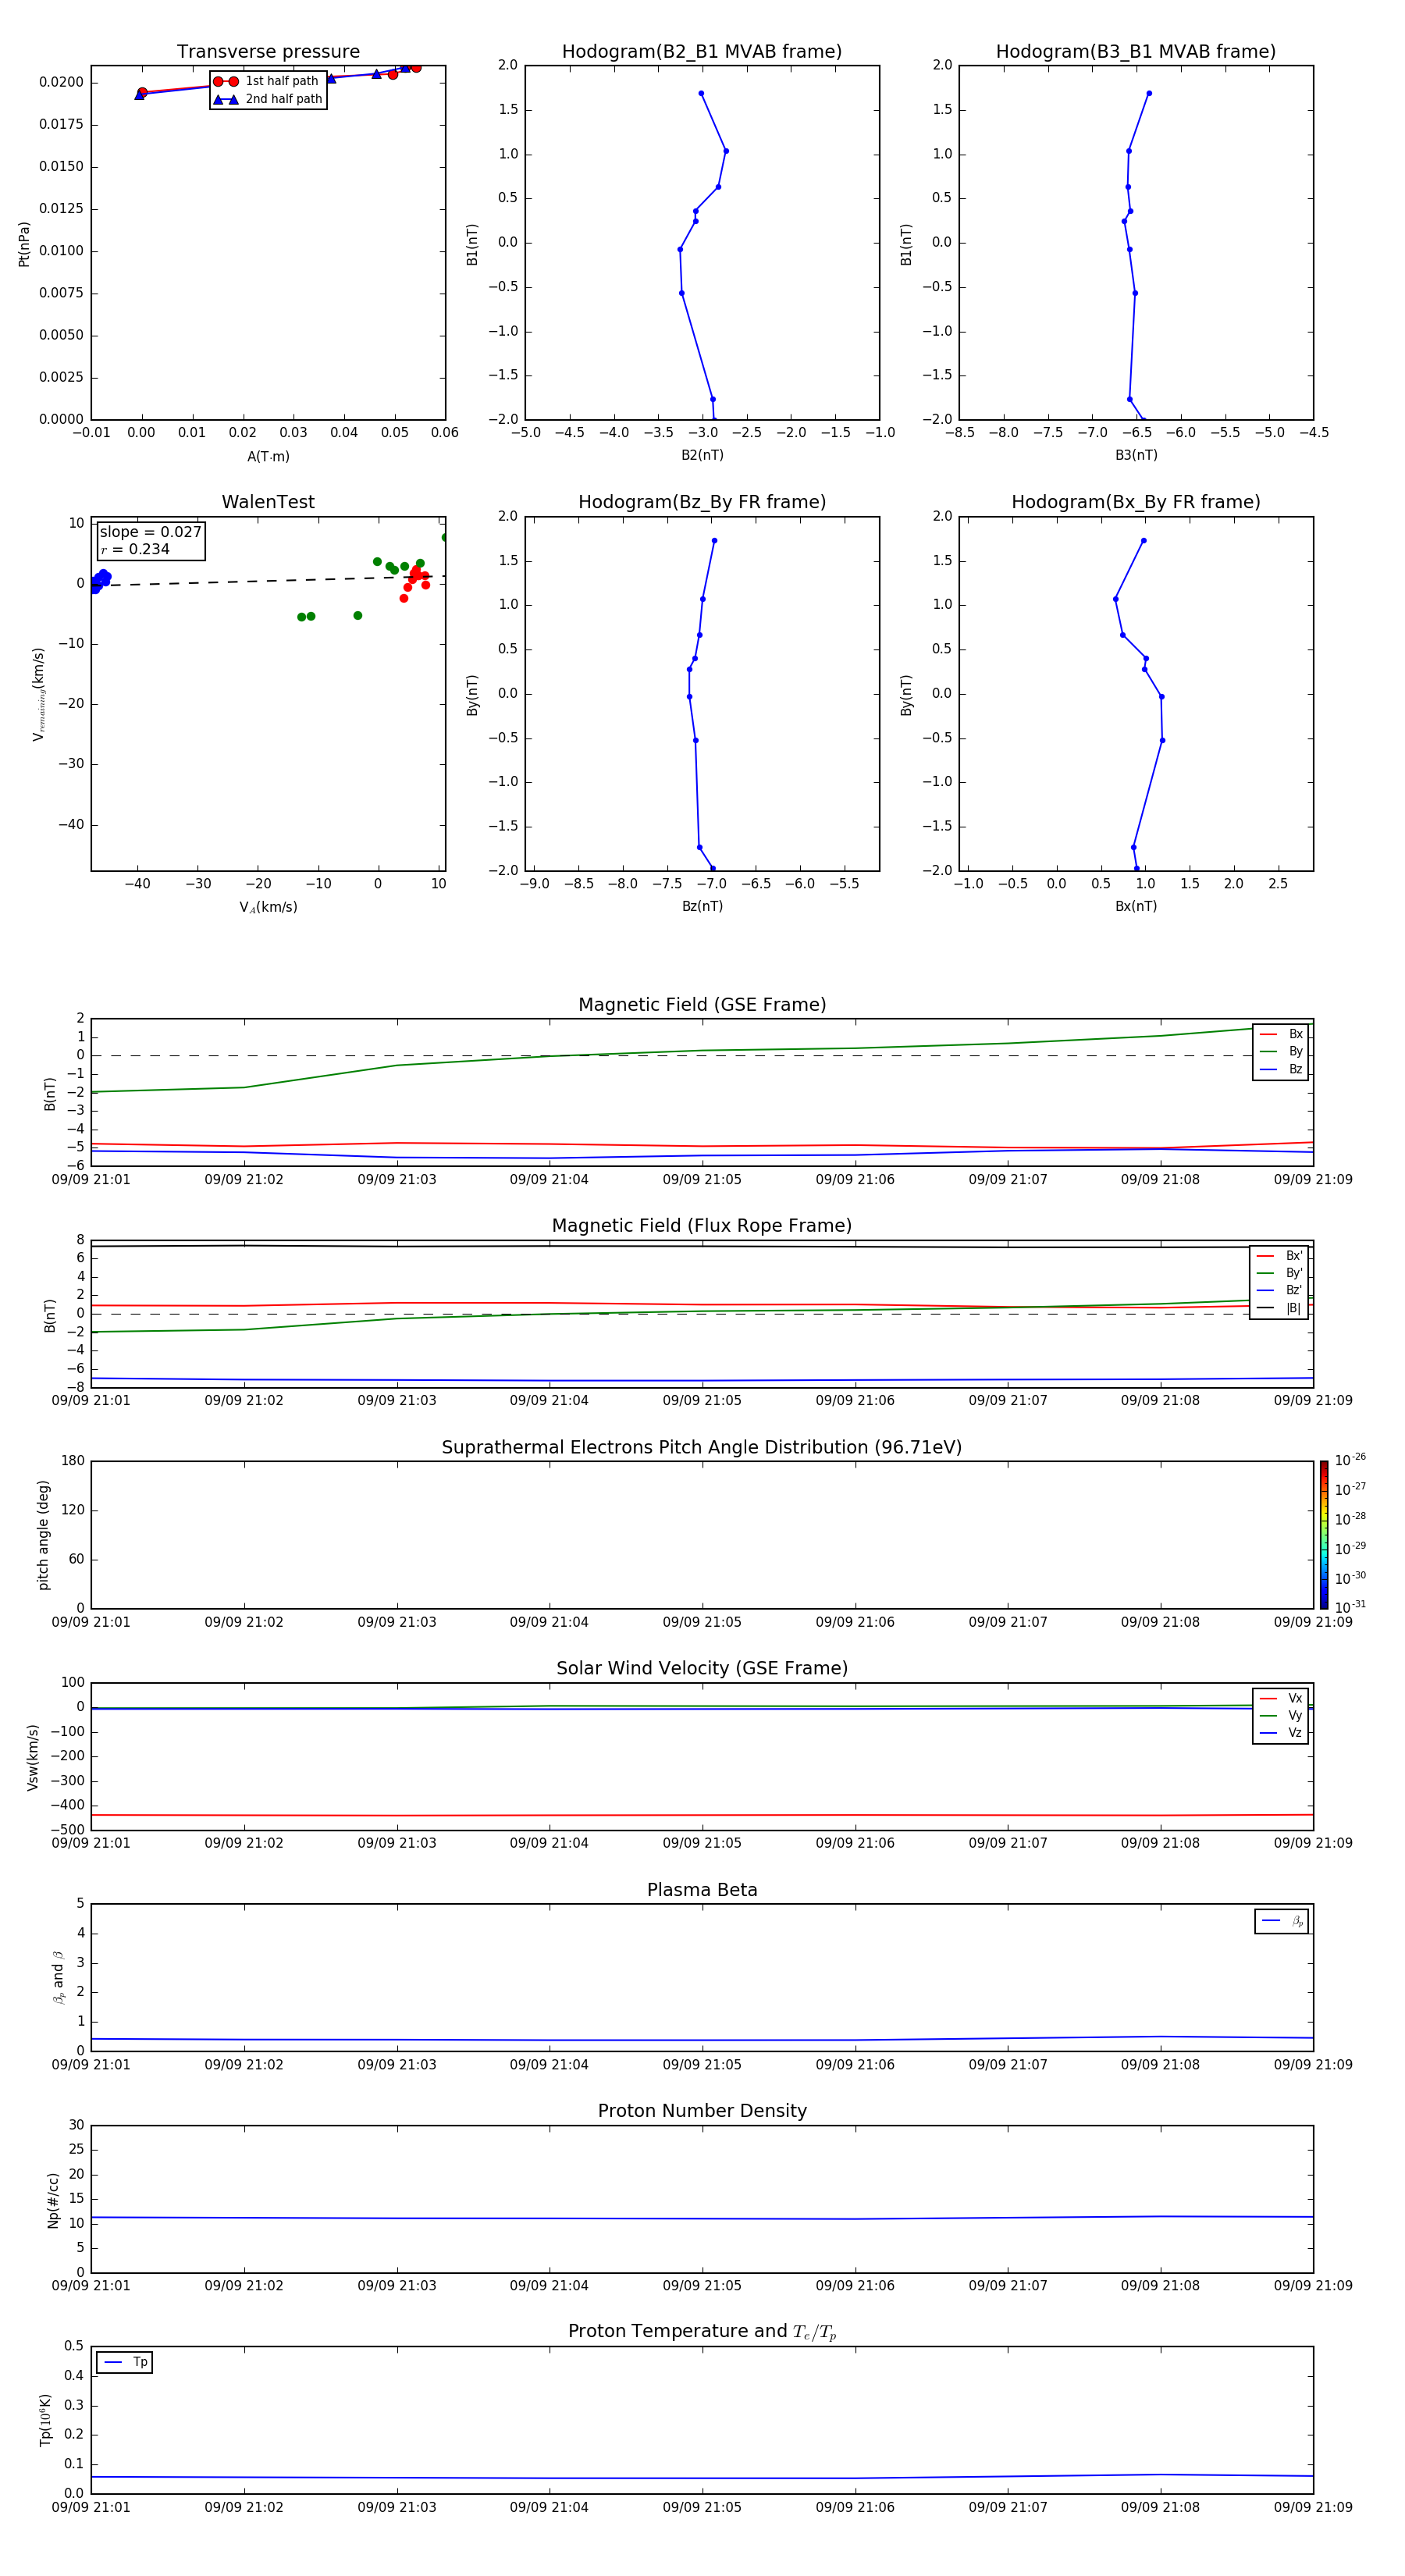Screen dimensions: 1405x2576
Task: Select the "Hodogram(Bz_By FR frame)" title
Action: click(702, 502)
